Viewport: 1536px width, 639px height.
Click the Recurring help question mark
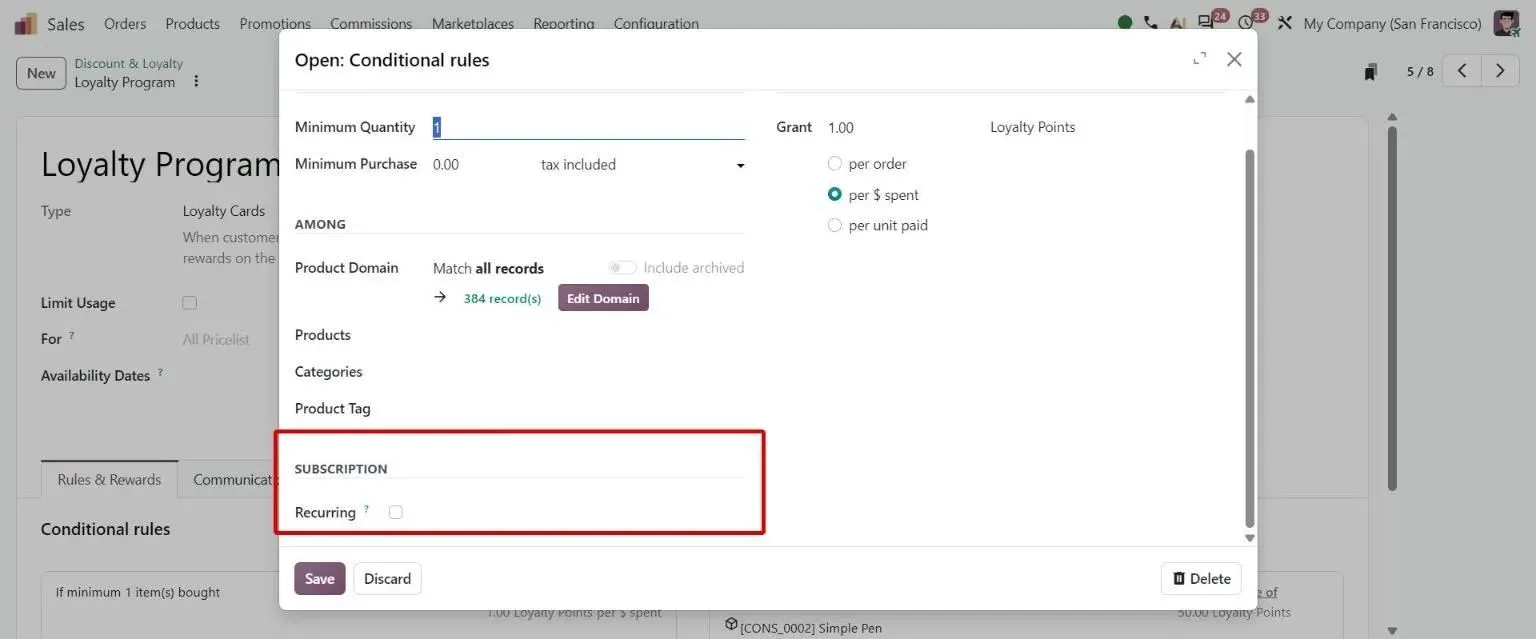pyautogui.click(x=366, y=509)
